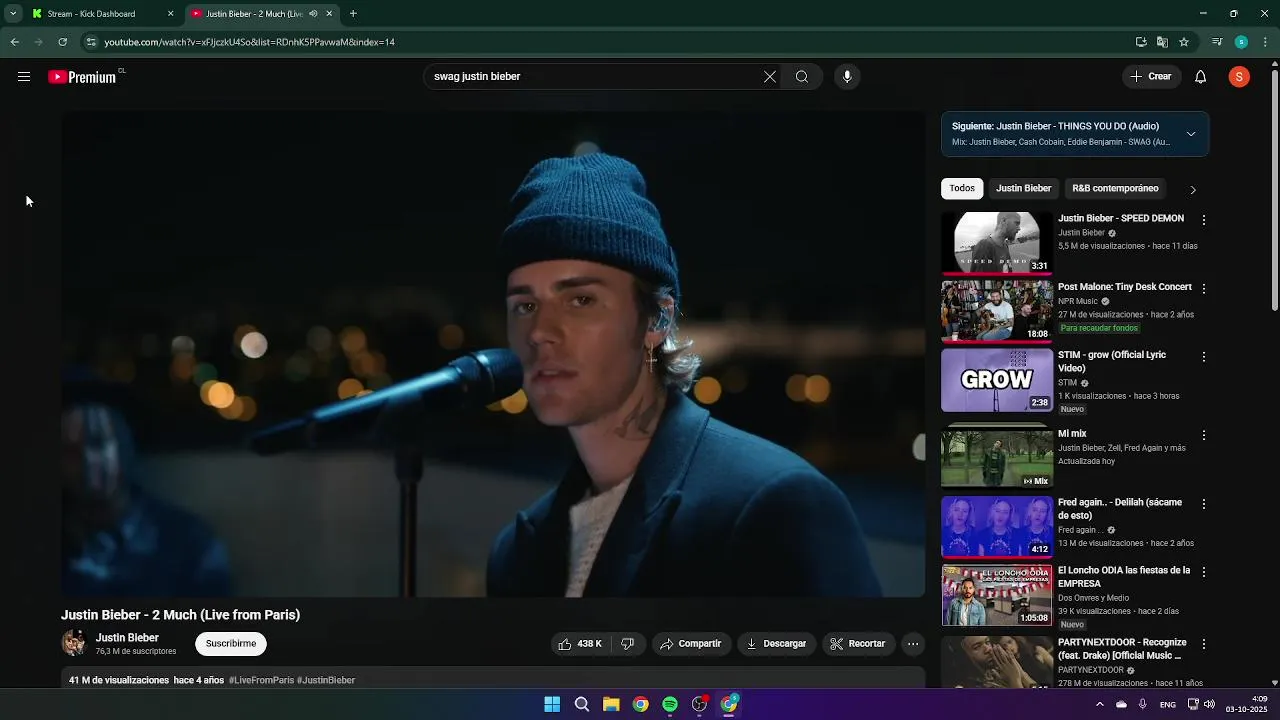Select the Todos filter chip
The width and height of the screenshot is (1280, 720).
pos(962,188)
